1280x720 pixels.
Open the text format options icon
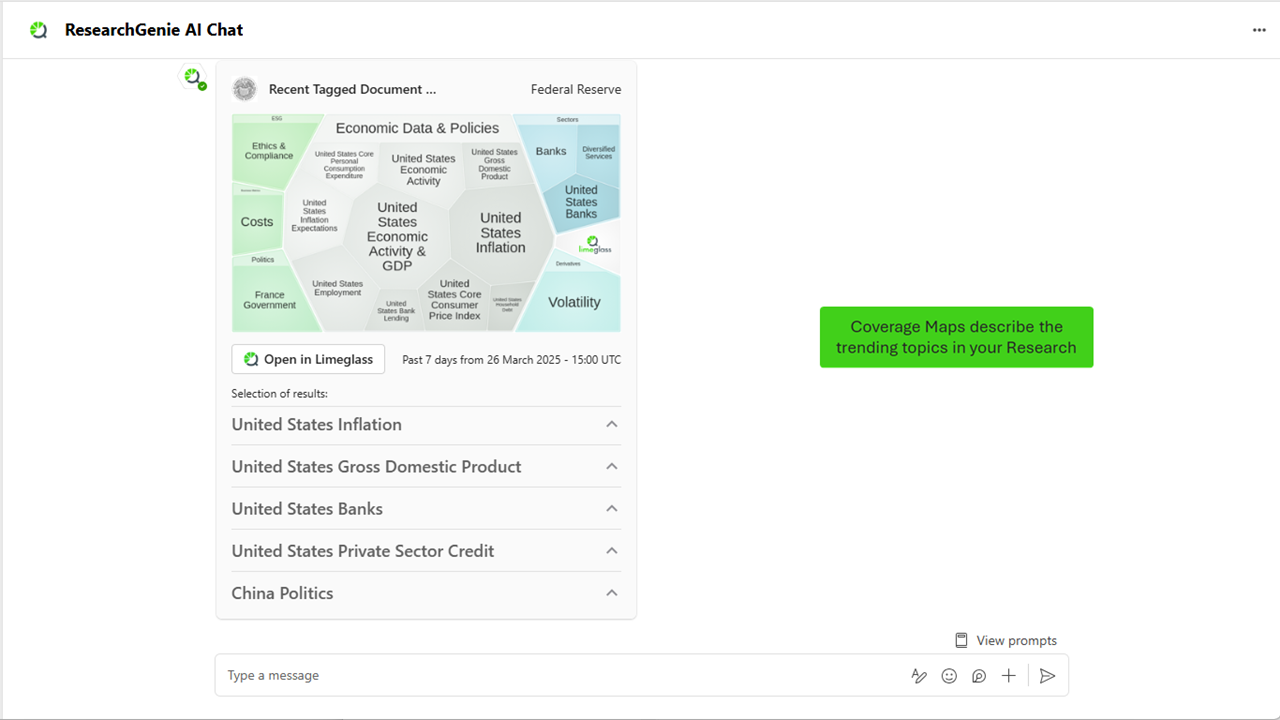919,676
